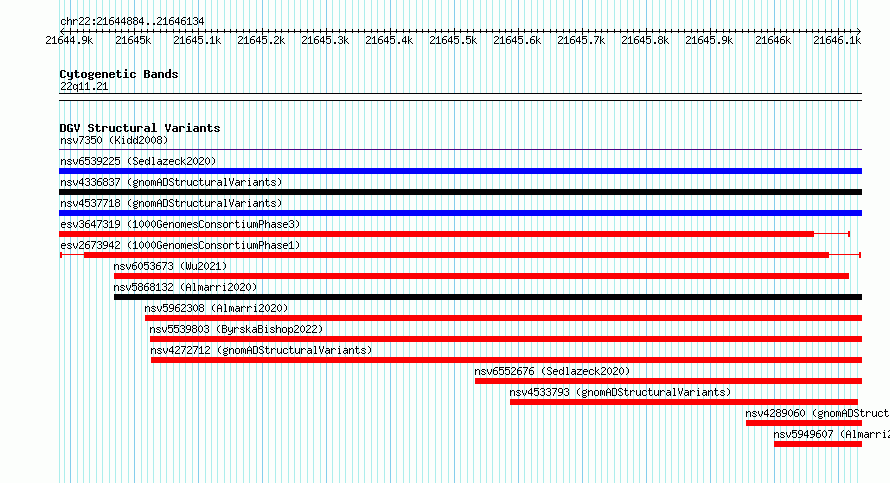Screen dimensions: 890x483
Task: Select the red nsv4533793 variant bar
Action: point(684,402)
